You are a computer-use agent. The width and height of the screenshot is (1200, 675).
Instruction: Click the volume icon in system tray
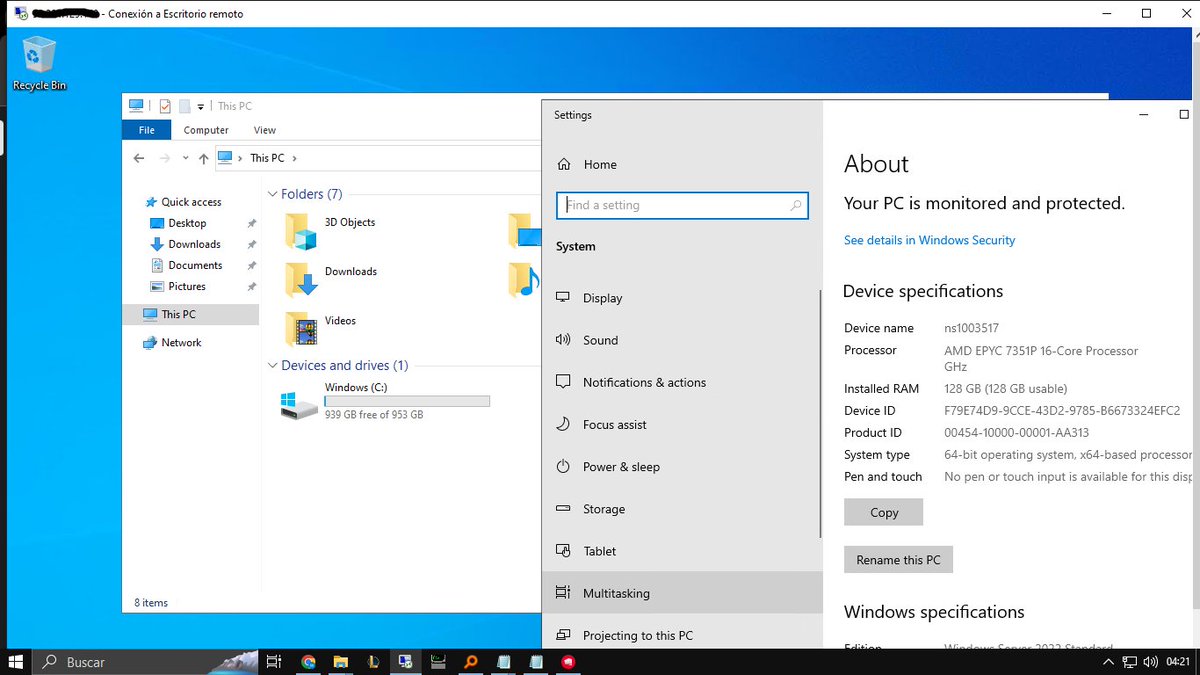1149,662
